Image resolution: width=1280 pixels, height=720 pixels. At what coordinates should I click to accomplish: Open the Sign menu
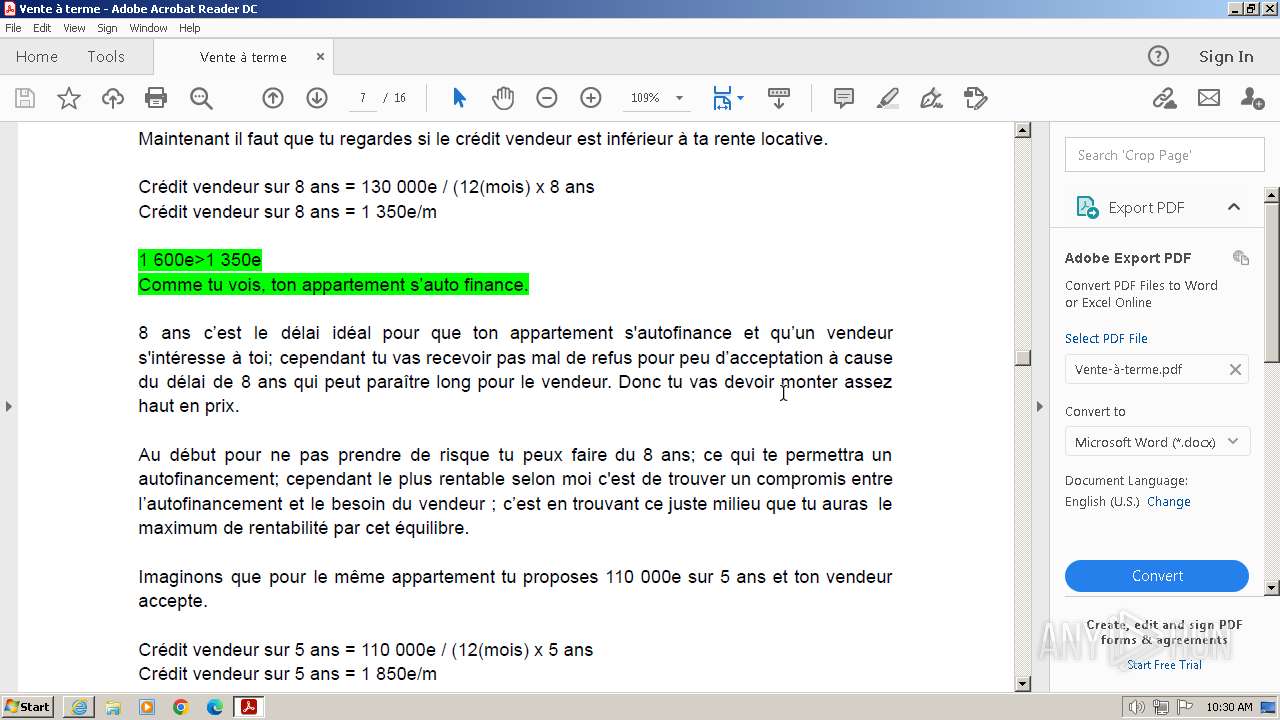click(x=107, y=28)
